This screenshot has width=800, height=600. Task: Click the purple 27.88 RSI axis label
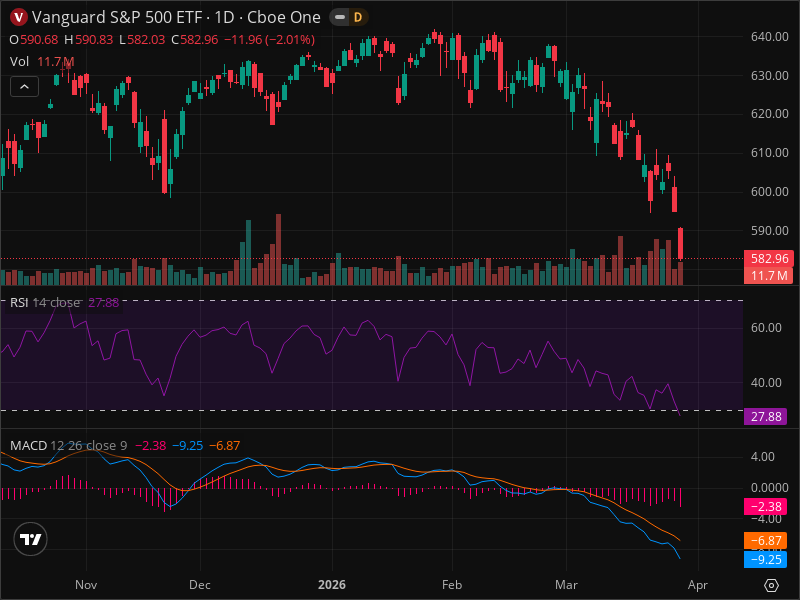pyautogui.click(x=765, y=417)
